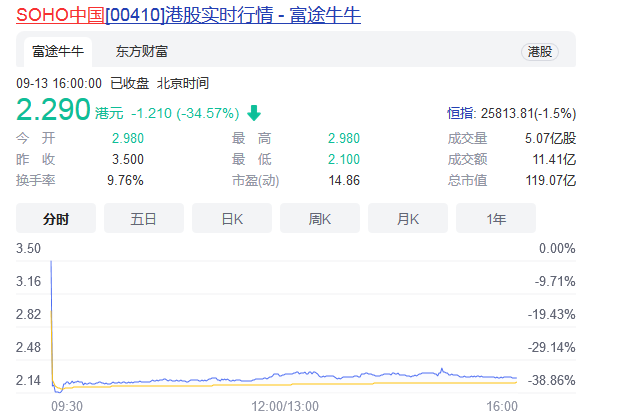Image resolution: width=628 pixels, height=418 pixels.
Task: Click the current price 2.290
Action: tap(53, 109)
